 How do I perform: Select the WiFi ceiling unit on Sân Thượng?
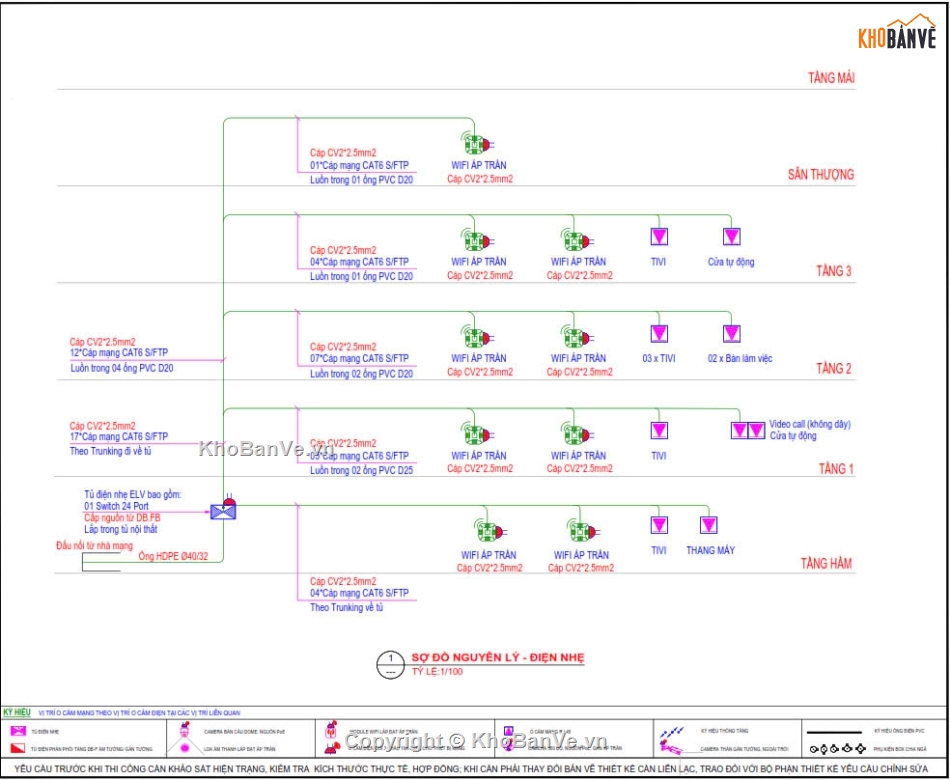[478, 144]
